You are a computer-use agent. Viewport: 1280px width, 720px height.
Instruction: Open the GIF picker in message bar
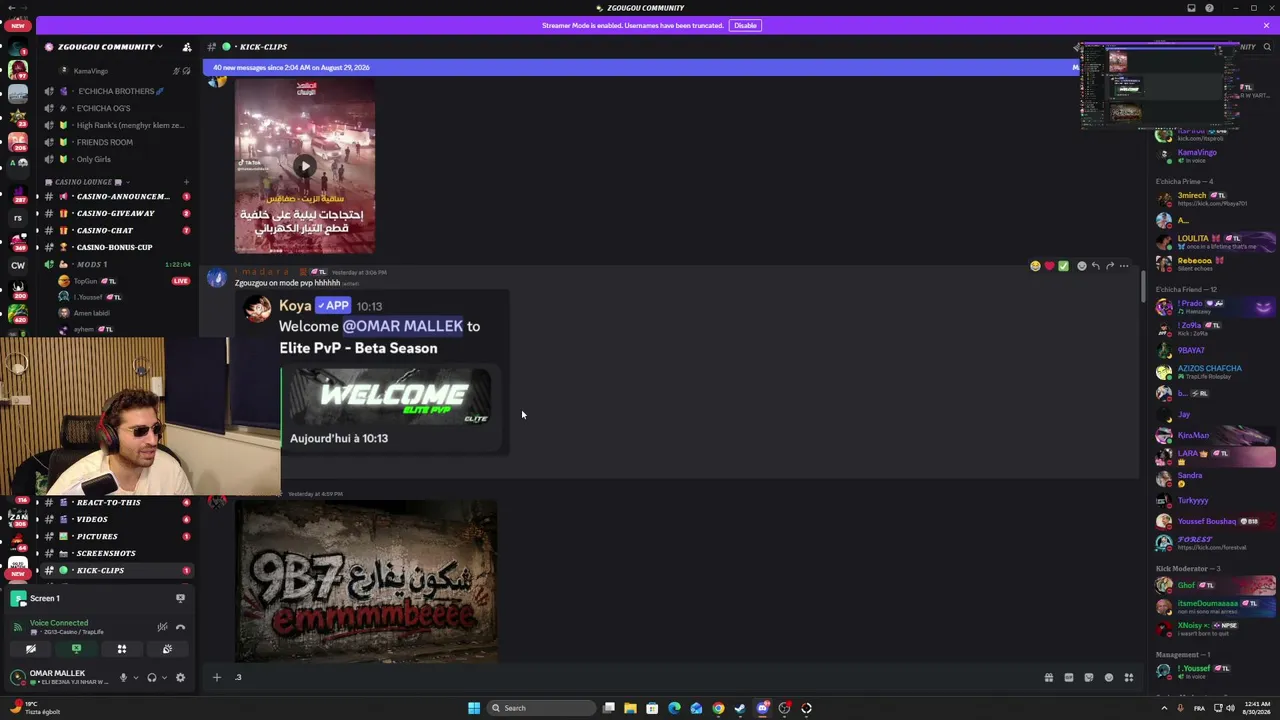1069,678
